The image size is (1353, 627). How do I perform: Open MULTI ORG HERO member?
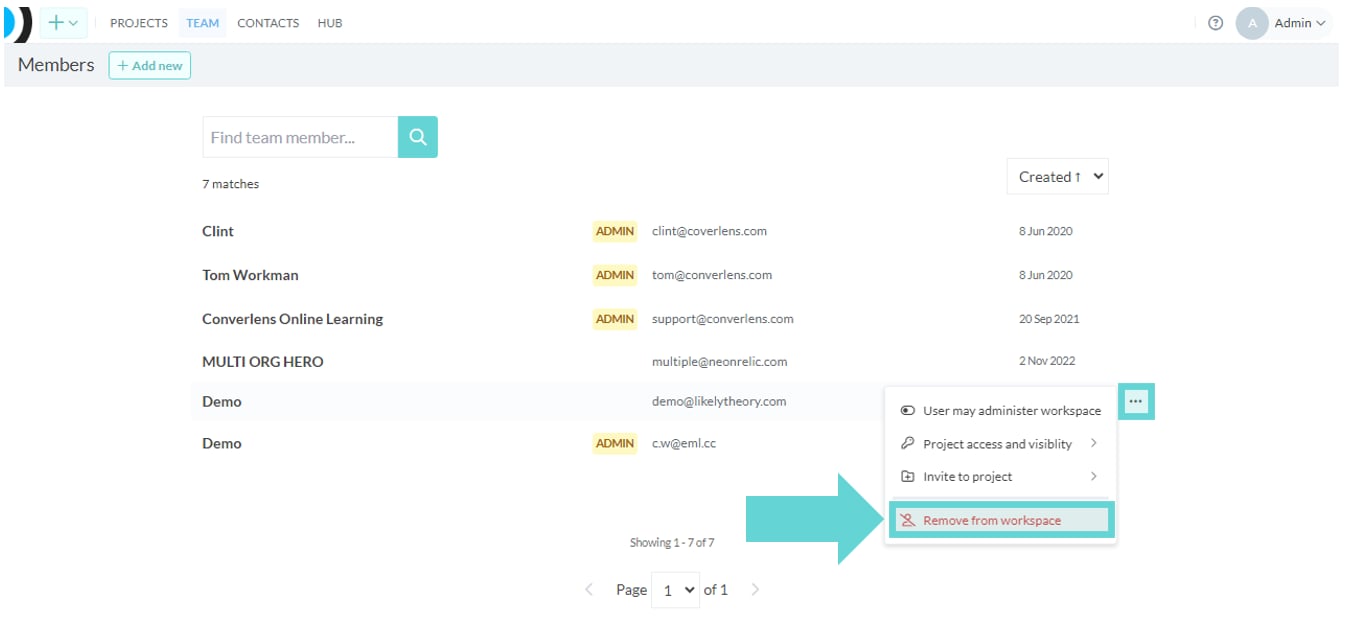pos(263,362)
